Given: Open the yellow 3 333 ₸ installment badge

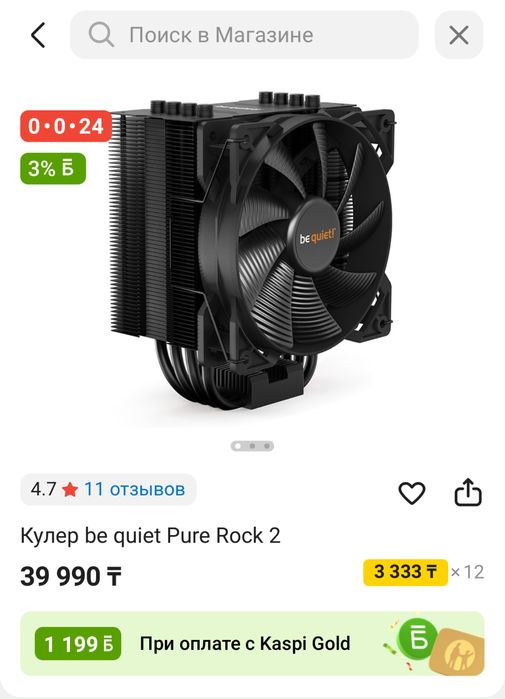Looking at the screenshot, I should tap(406, 572).
